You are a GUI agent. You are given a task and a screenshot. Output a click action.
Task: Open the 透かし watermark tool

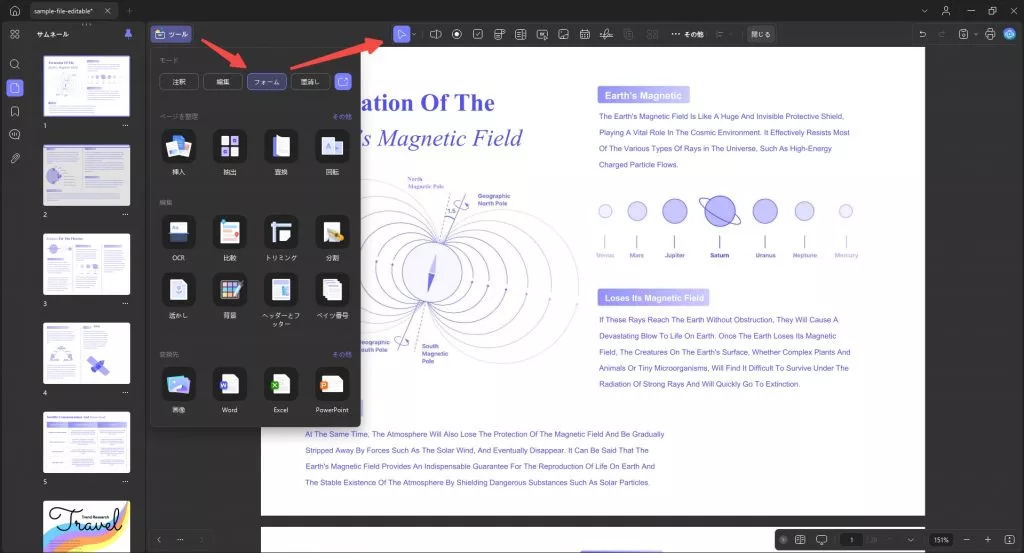click(x=178, y=290)
